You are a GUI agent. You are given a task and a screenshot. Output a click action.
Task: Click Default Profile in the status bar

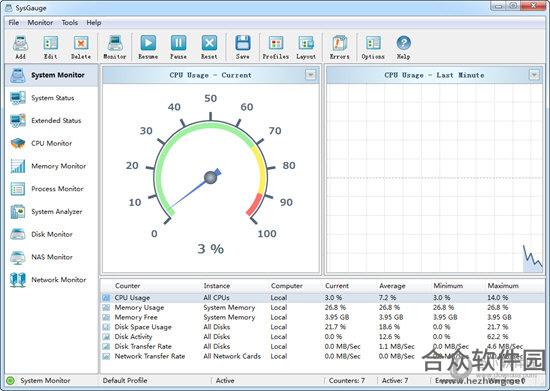125,380
